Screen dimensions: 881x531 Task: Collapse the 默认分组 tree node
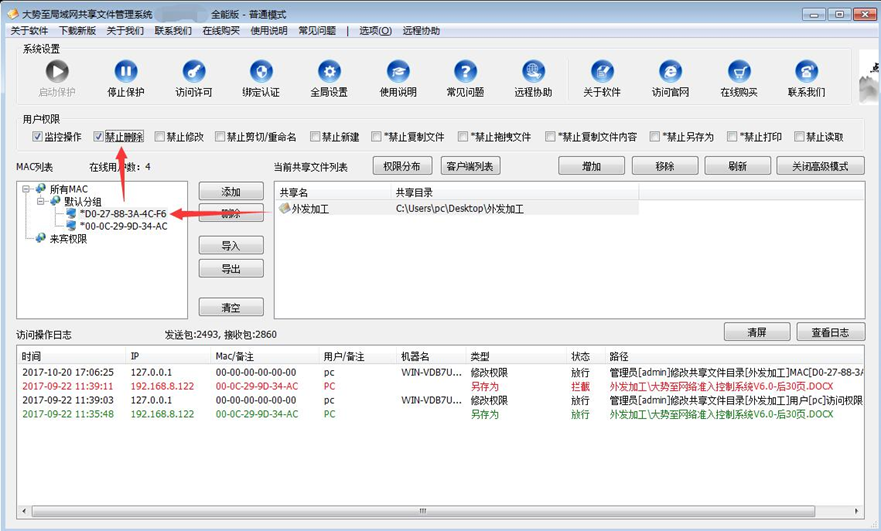point(40,201)
